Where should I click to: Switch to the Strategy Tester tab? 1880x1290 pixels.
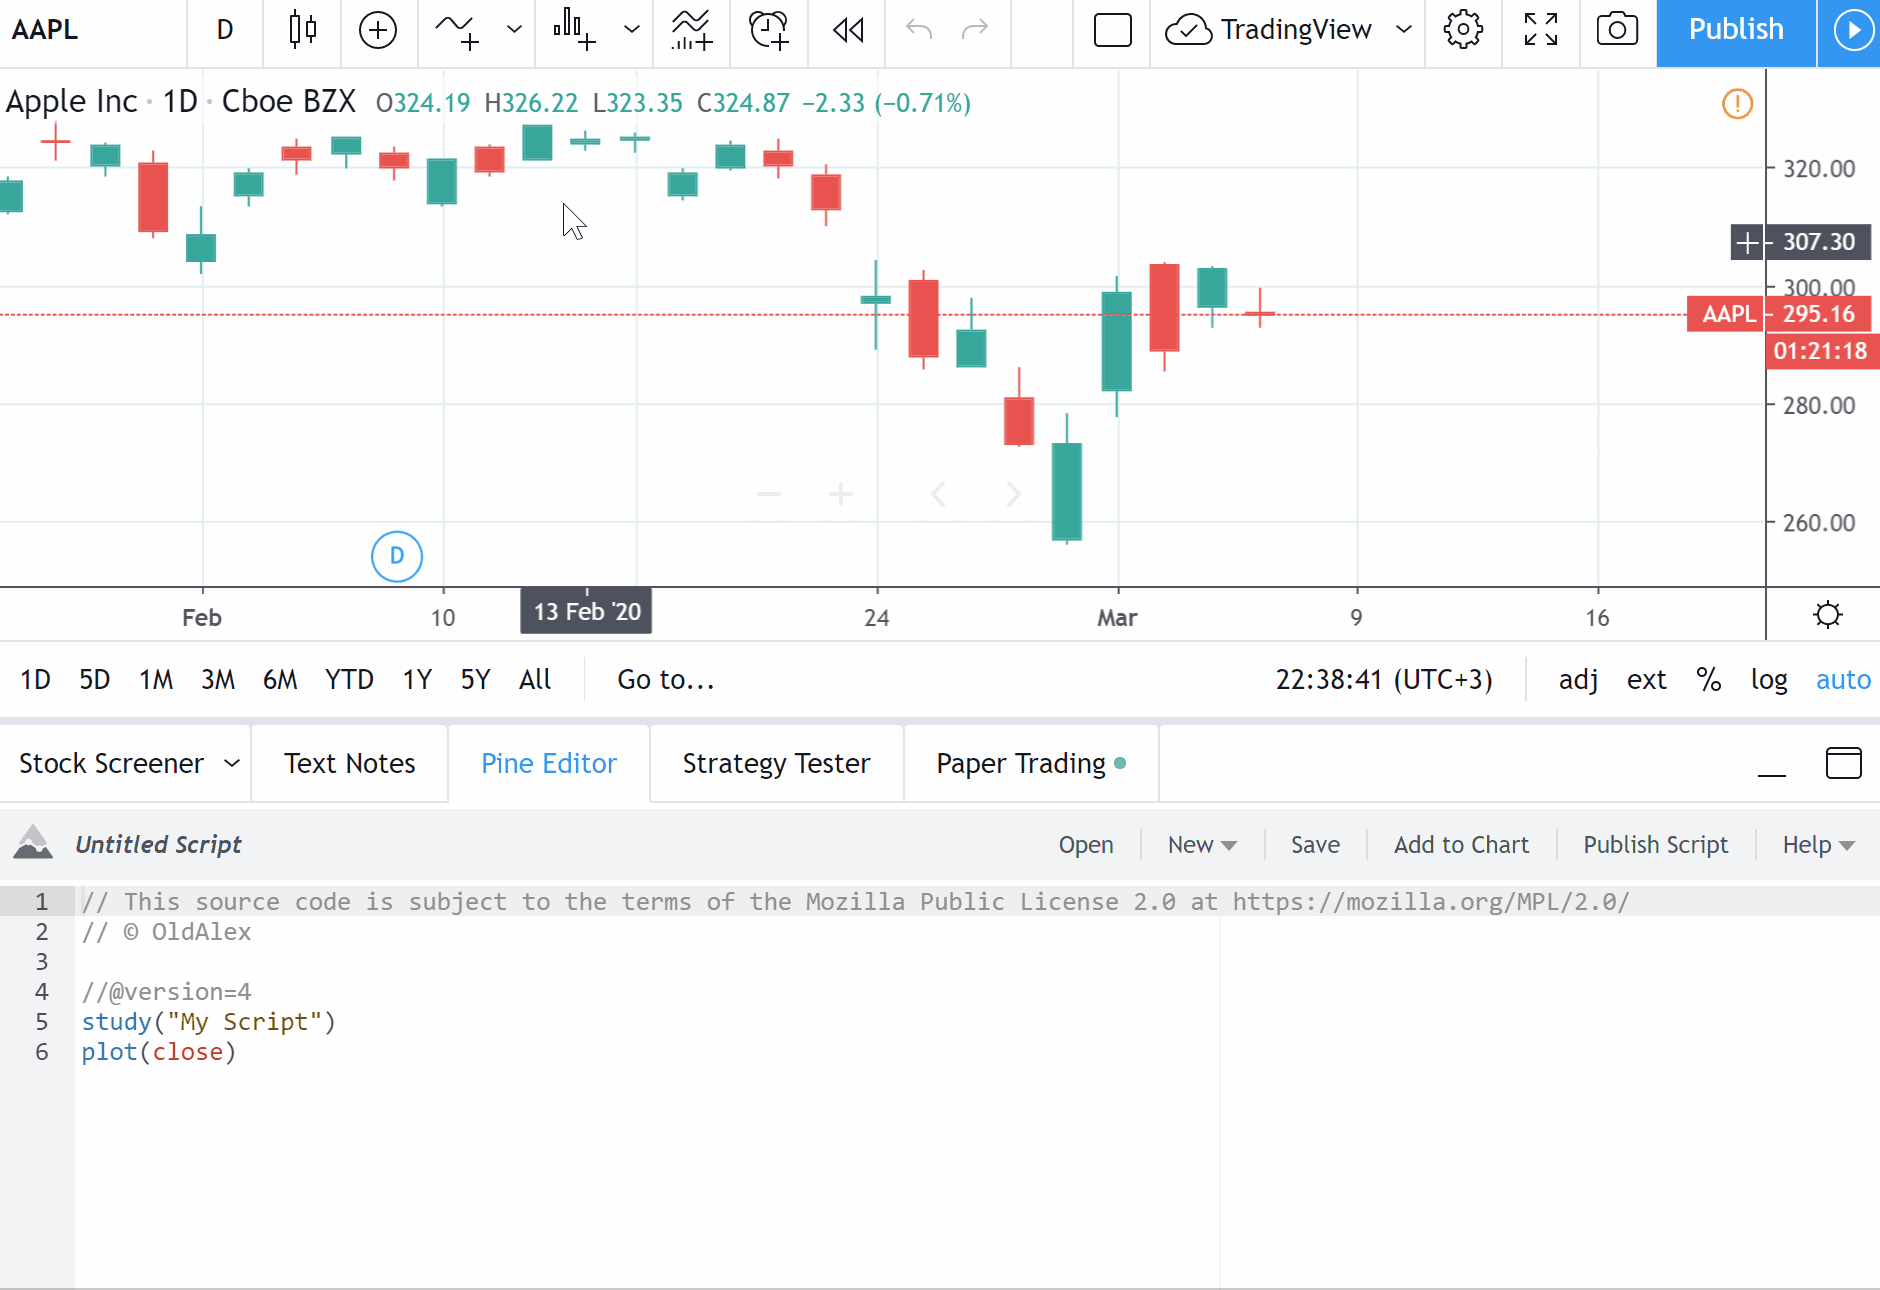point(776,763)
